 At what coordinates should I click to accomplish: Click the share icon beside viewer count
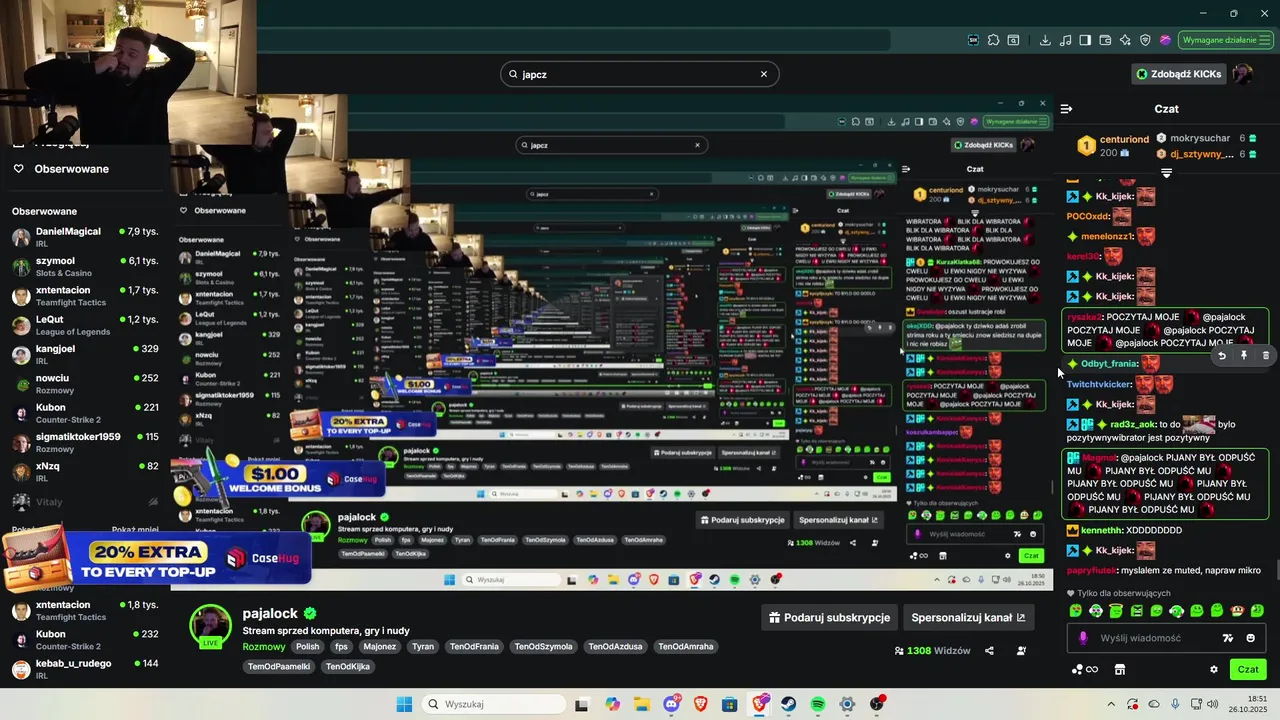click(x=989, y=651)
